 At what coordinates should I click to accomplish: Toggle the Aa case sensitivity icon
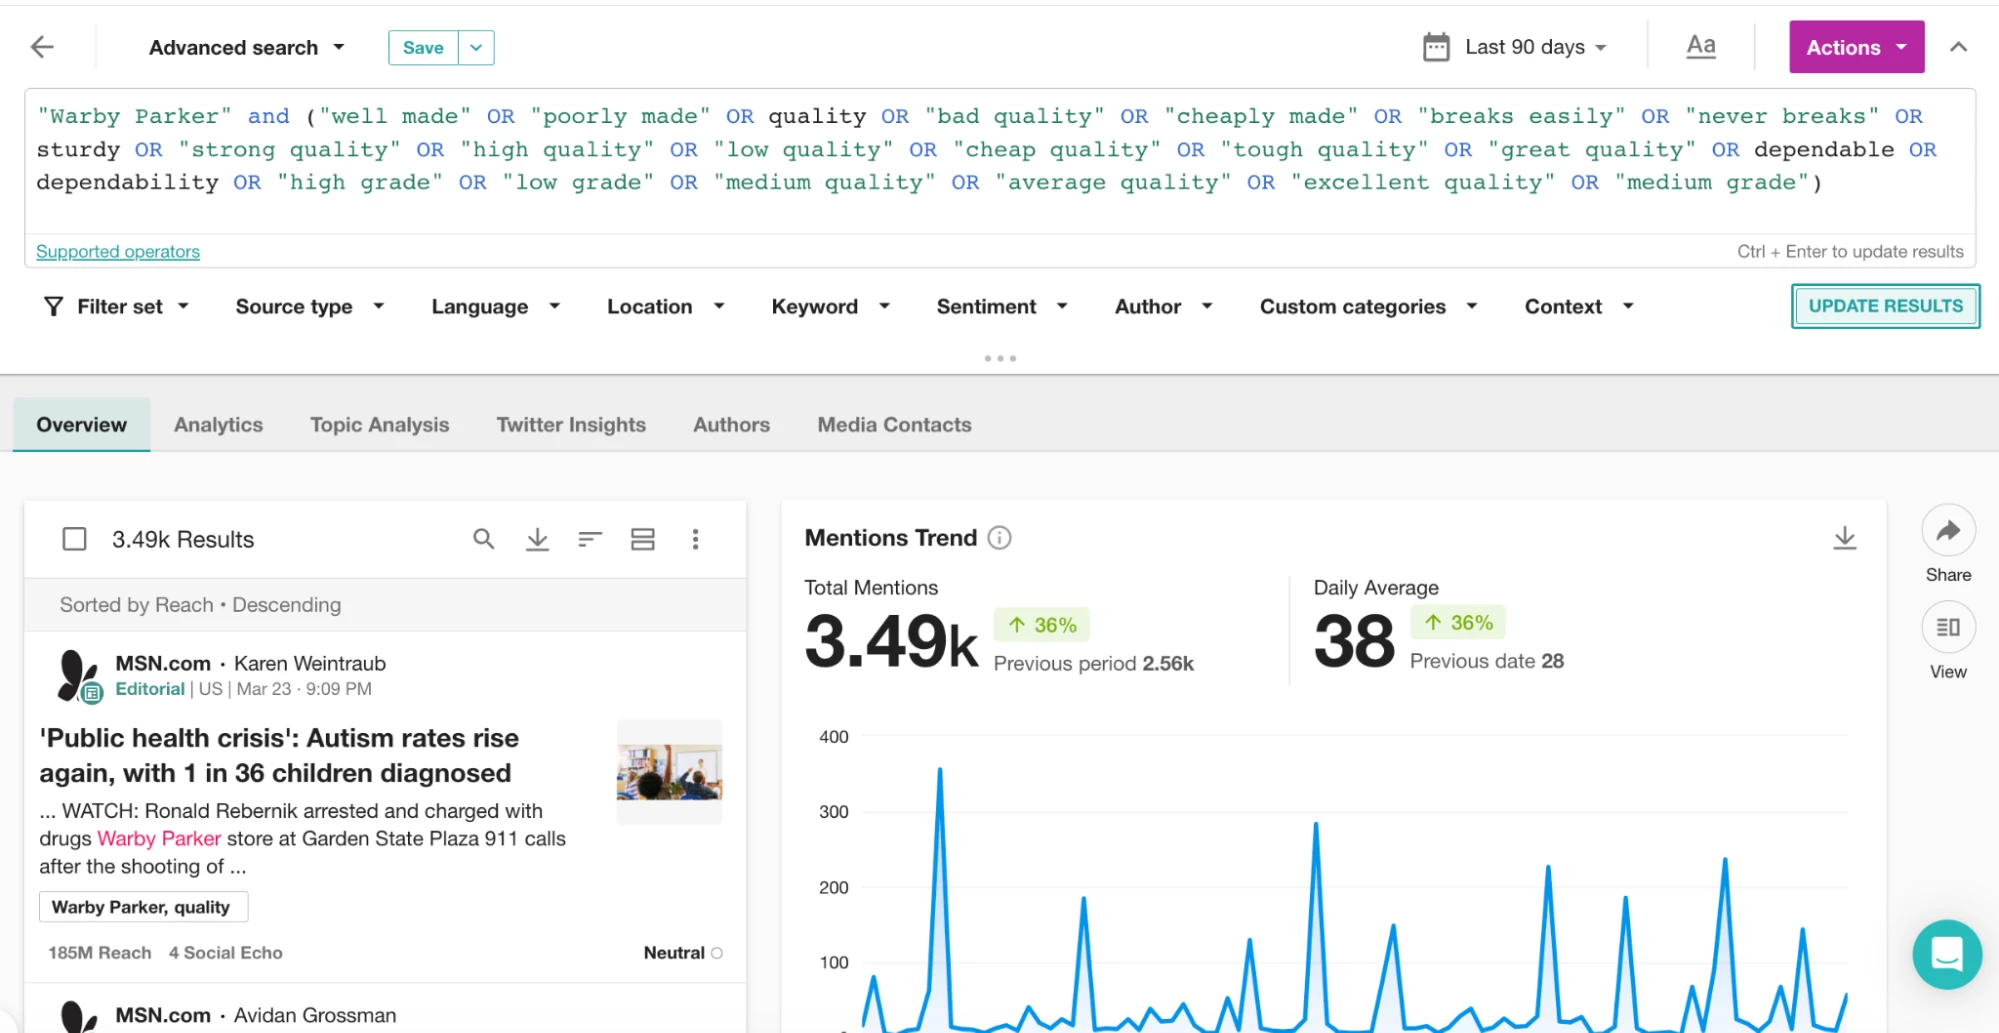pos(1701,46)
